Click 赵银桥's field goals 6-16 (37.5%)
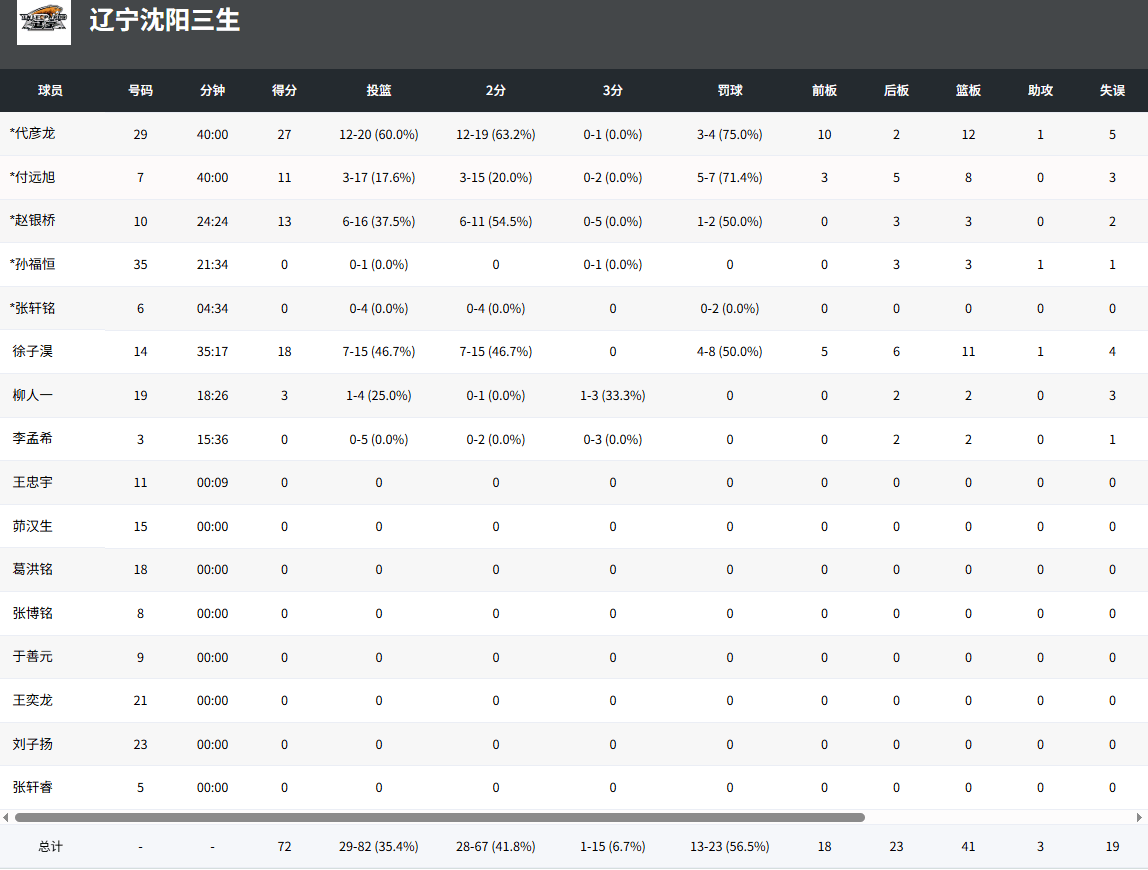 [x=379, y=222]
